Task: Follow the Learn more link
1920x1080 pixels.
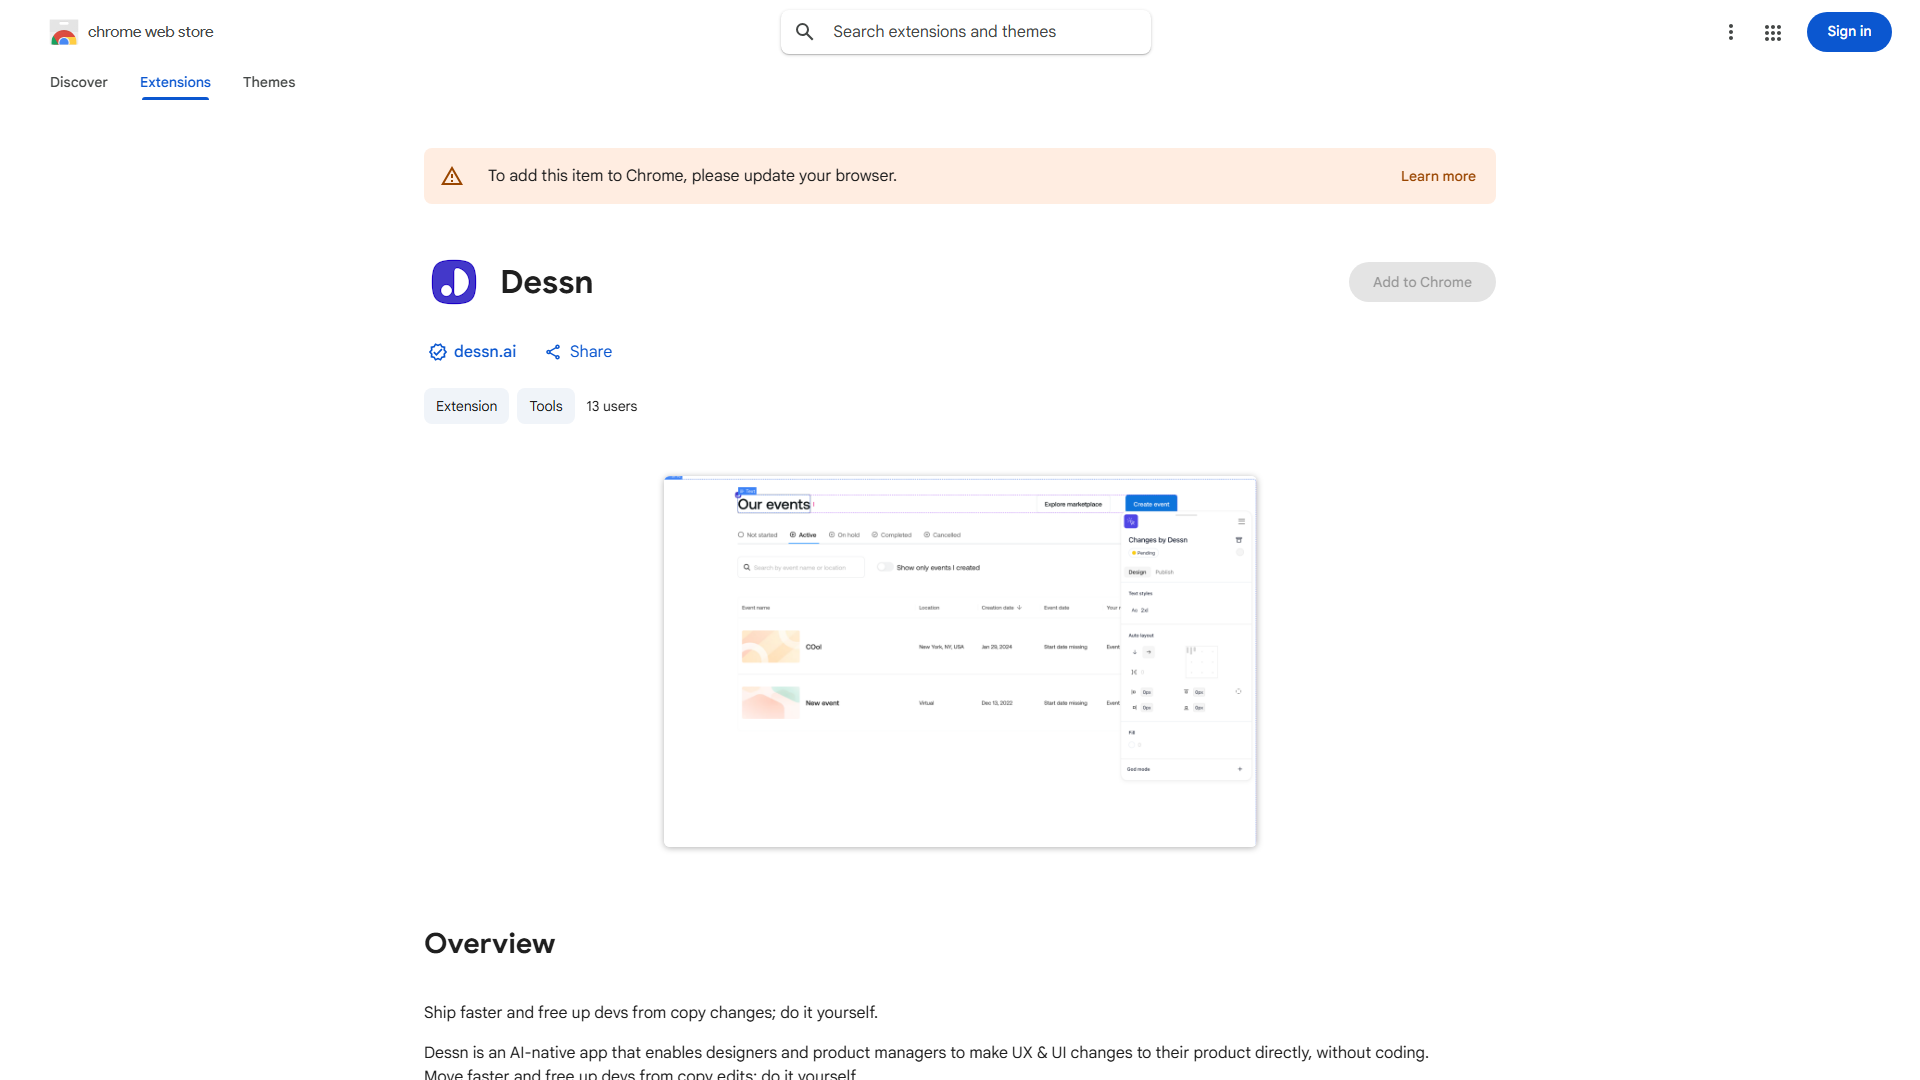Action: coord(1437,176)
